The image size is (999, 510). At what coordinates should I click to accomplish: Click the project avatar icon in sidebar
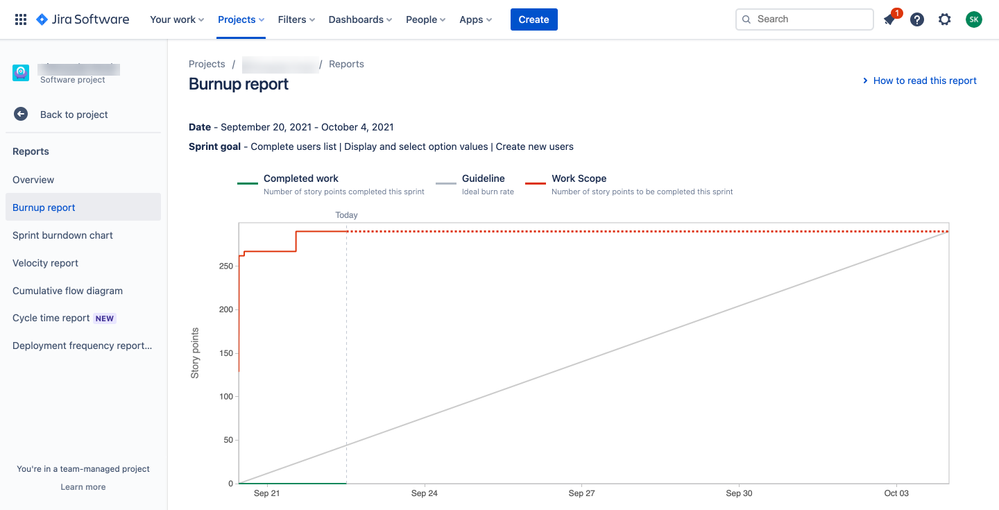click(21, 73)
